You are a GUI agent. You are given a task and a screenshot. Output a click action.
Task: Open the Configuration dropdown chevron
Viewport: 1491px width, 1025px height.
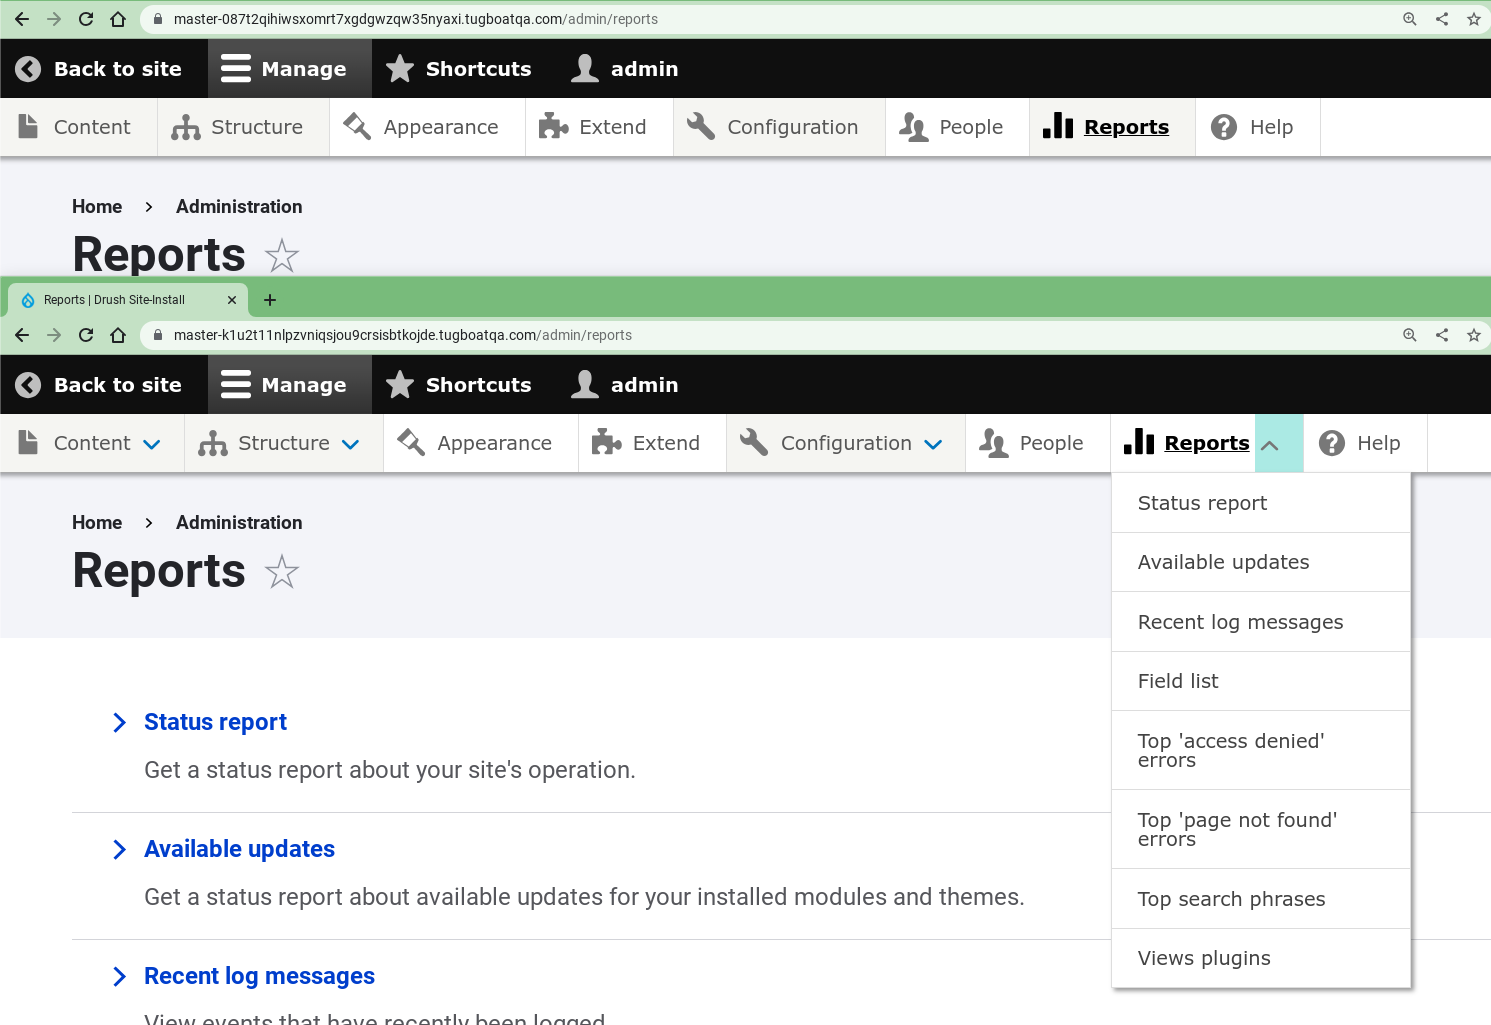coord(933,444)
